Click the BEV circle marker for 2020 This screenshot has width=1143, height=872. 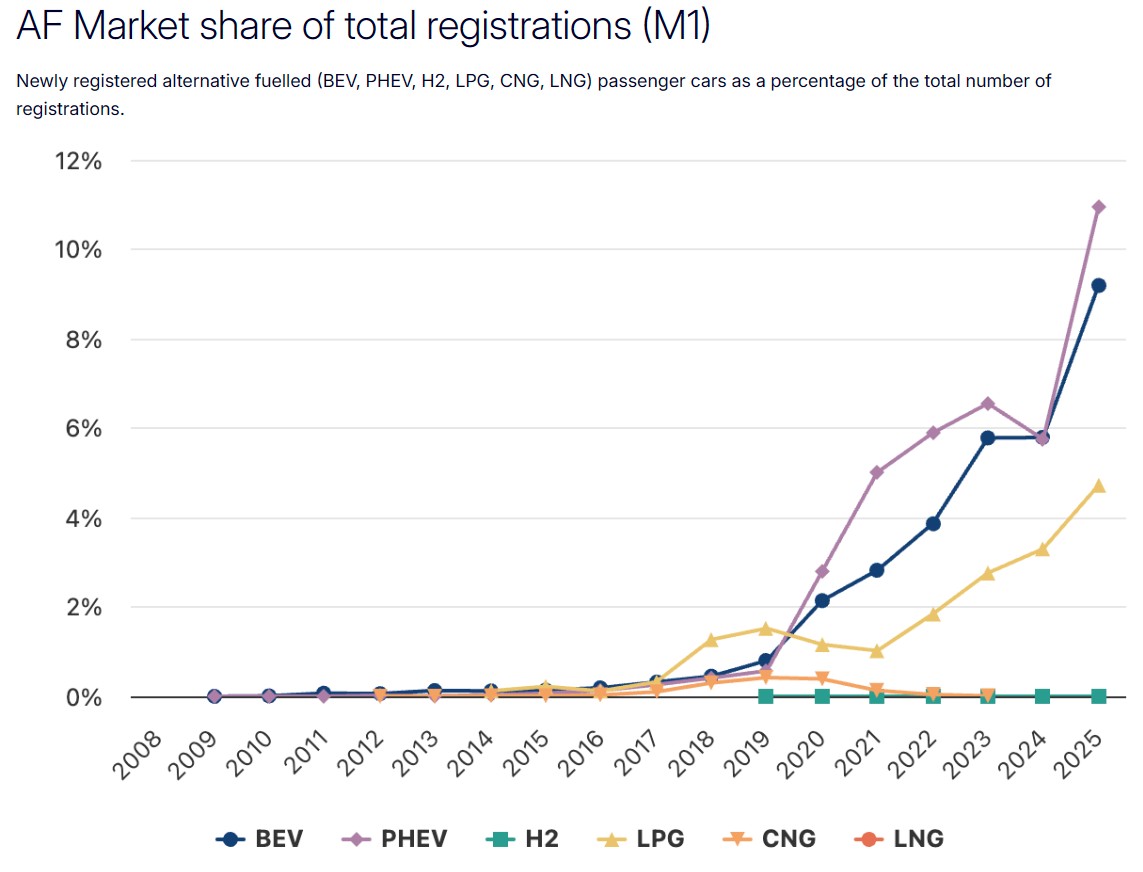822,601
